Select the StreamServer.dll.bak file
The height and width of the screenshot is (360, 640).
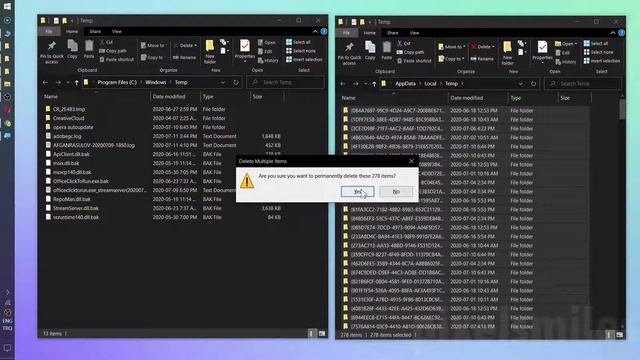pyautogui.click(x=76, y=208)
